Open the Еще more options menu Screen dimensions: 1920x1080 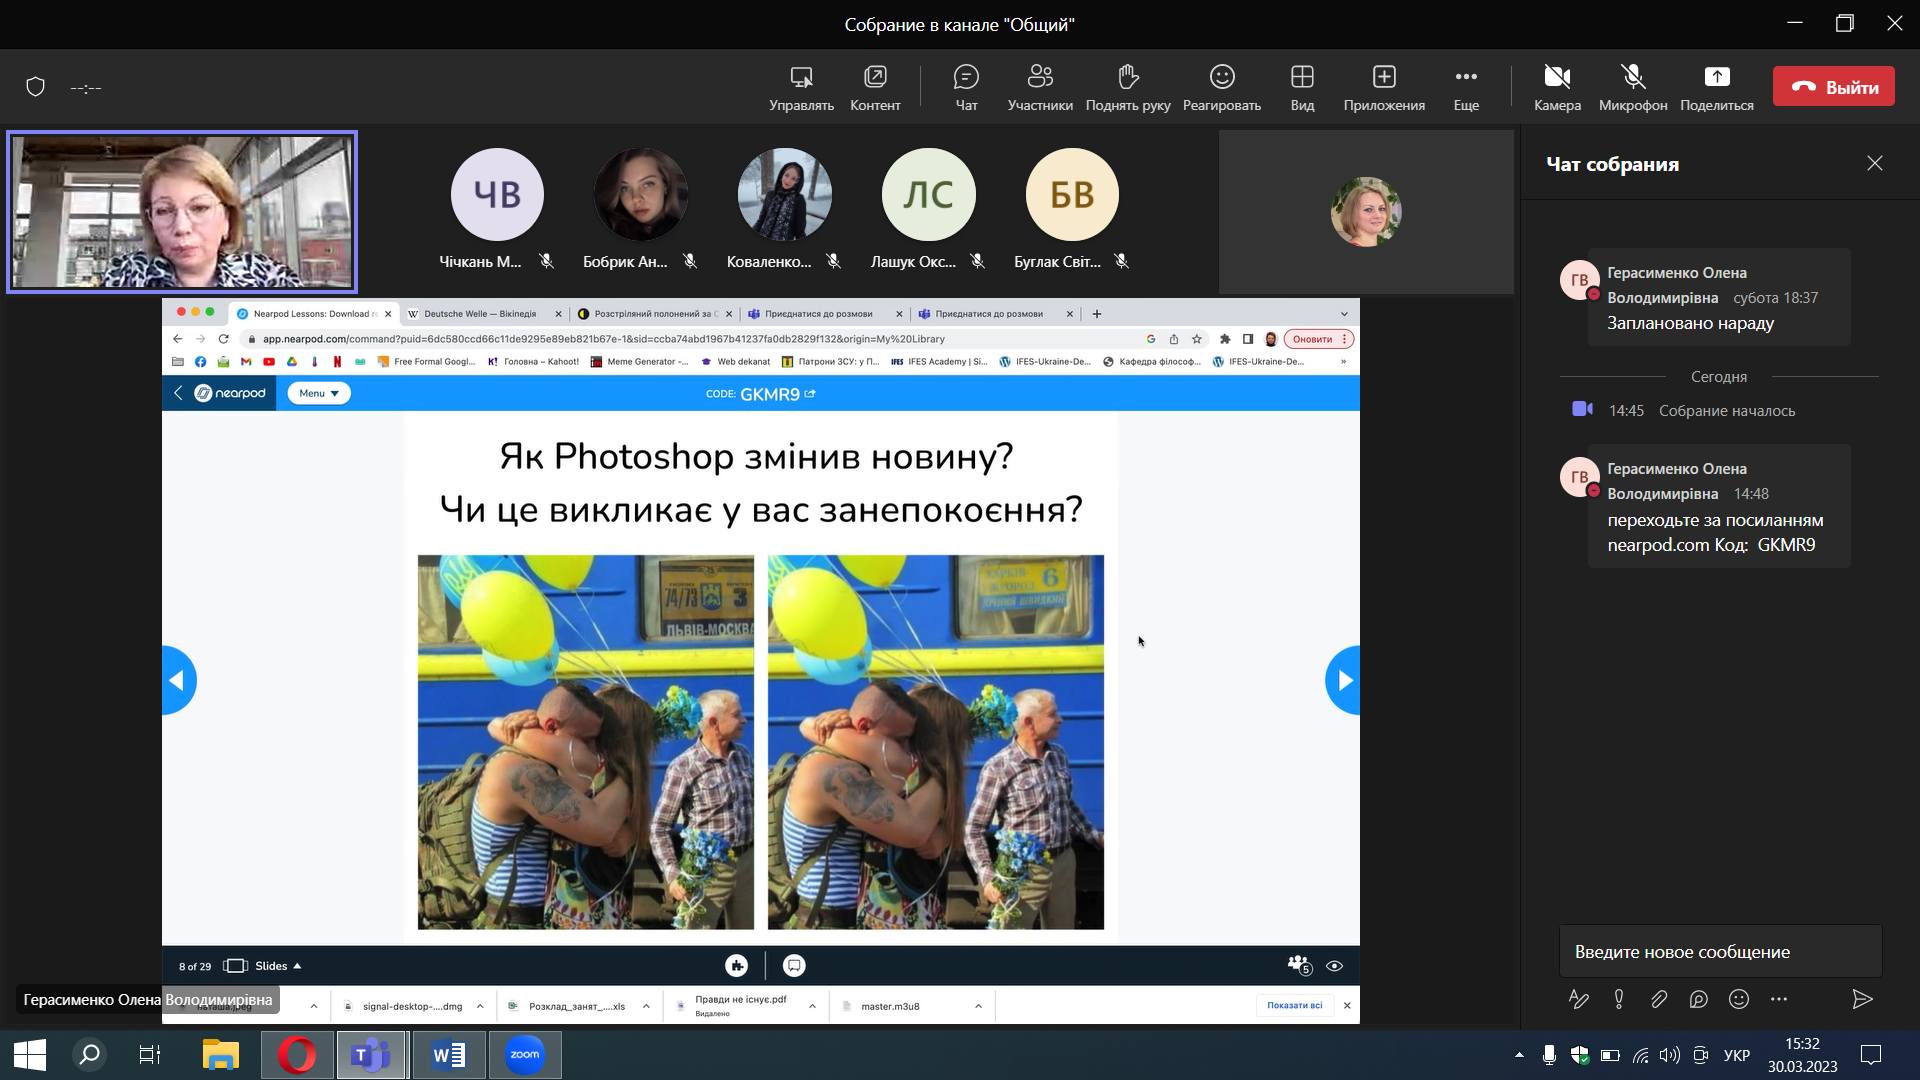(1466, 88)
